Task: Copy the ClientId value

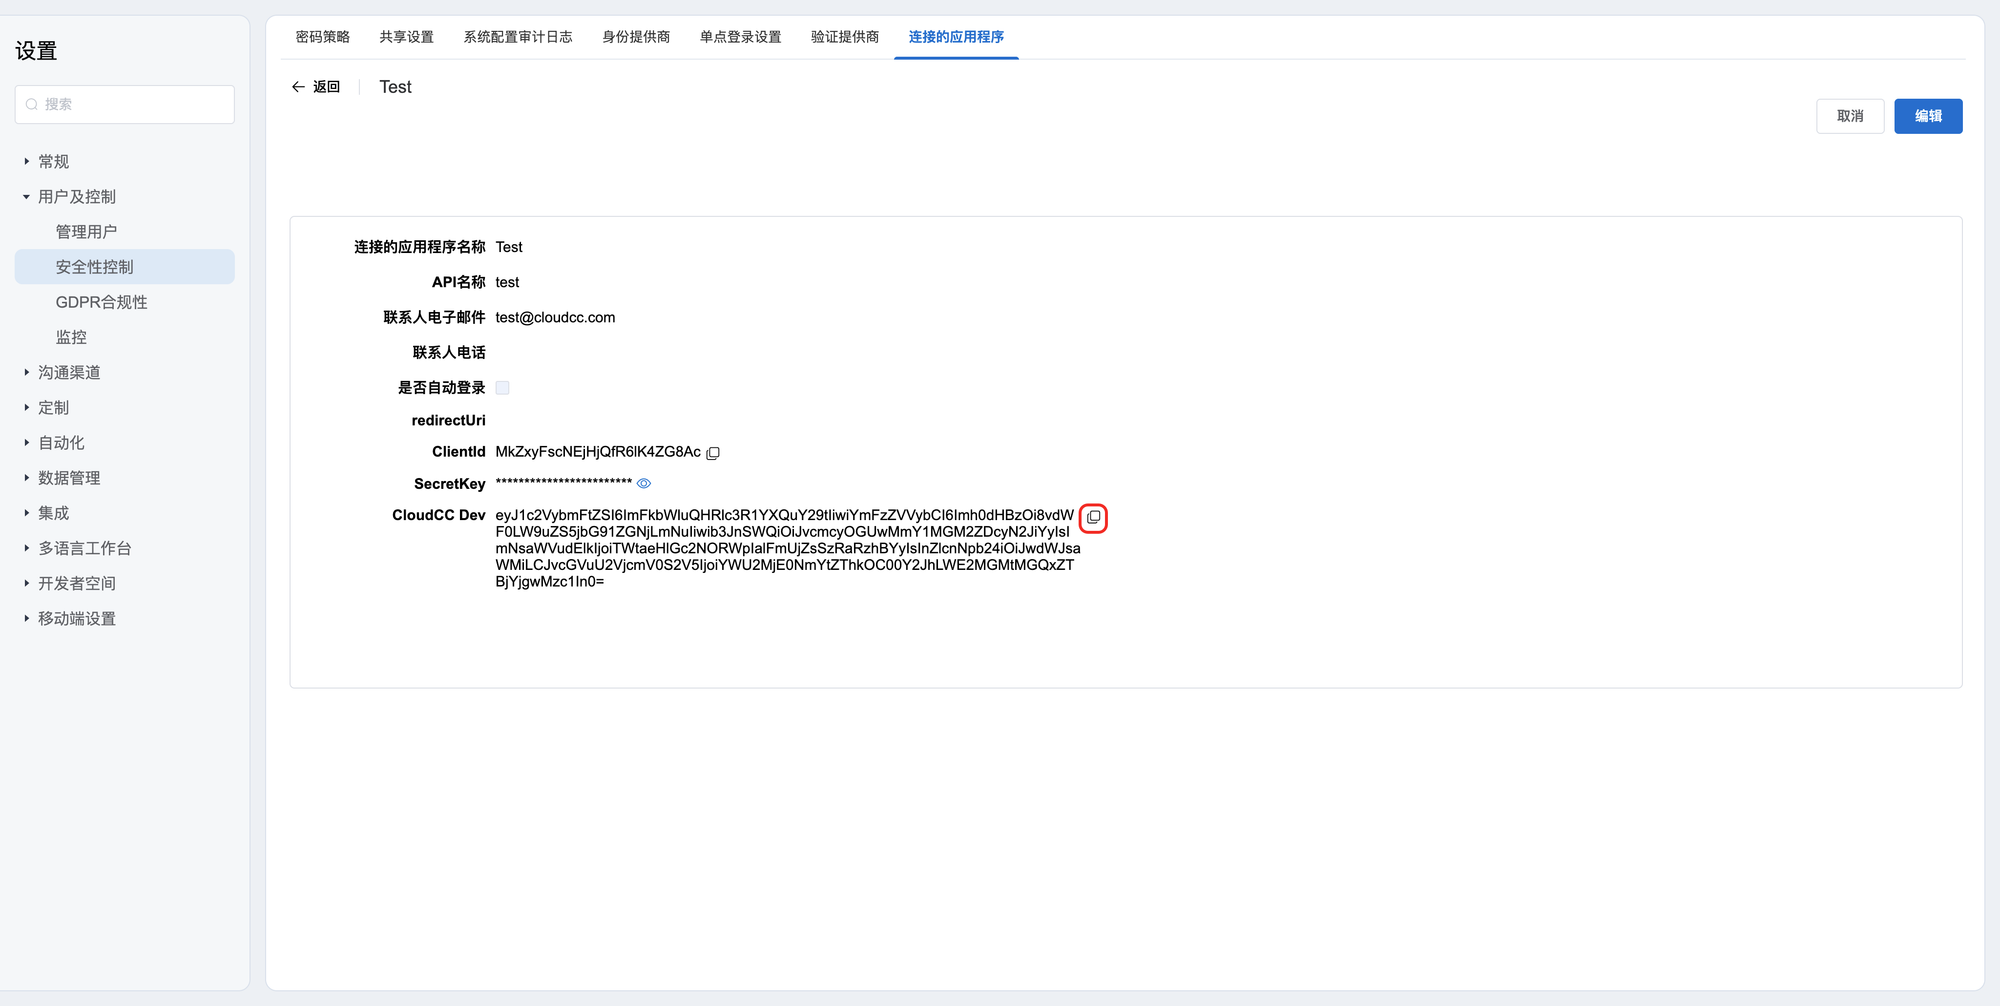Action: 713,453
